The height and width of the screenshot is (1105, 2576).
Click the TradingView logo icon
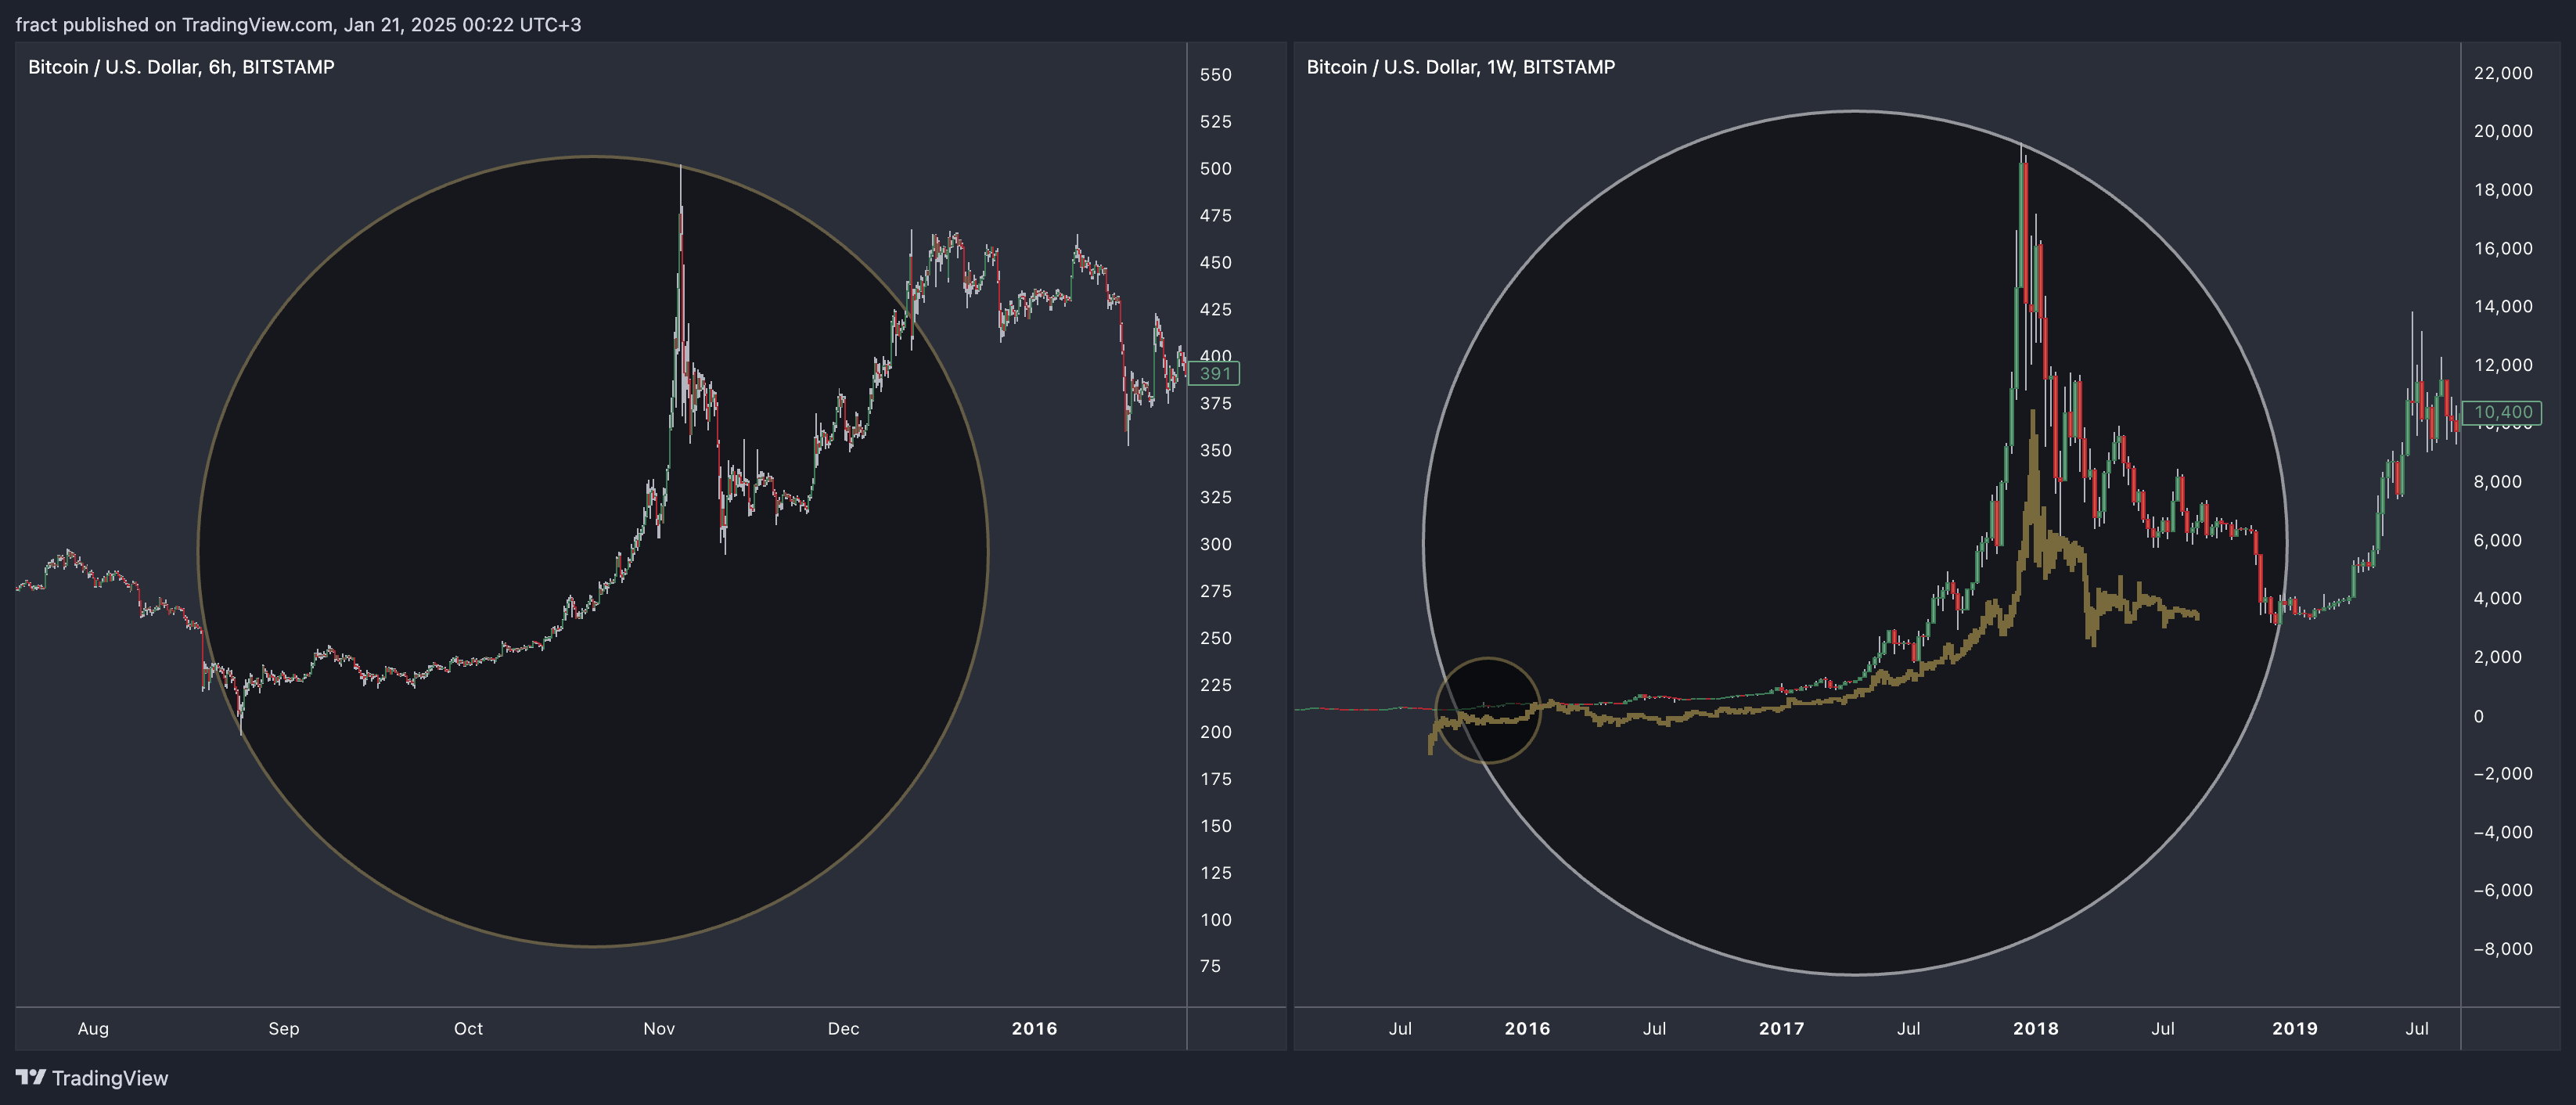tap(31, 1077)
